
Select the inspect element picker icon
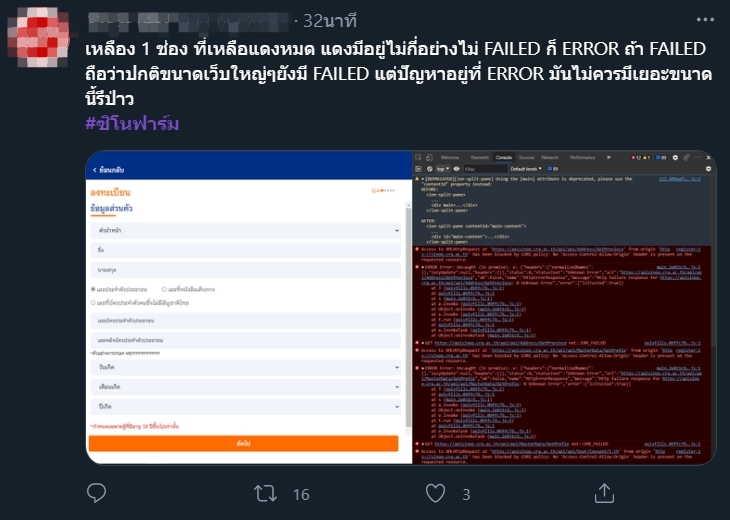coord(419,158)
